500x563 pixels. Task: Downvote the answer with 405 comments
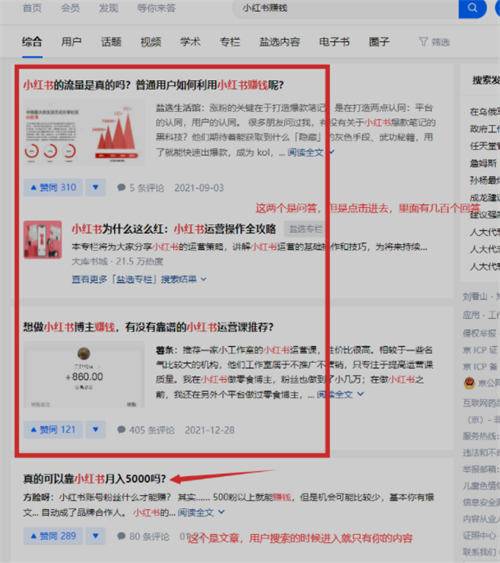click(95, 430)
